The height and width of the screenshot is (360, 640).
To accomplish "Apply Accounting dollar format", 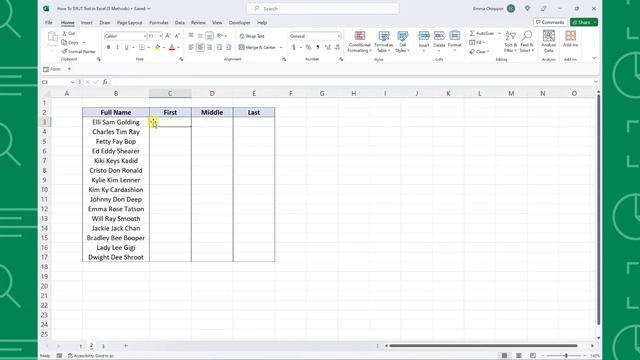I will pyautogui.click(x=293, y=47).
